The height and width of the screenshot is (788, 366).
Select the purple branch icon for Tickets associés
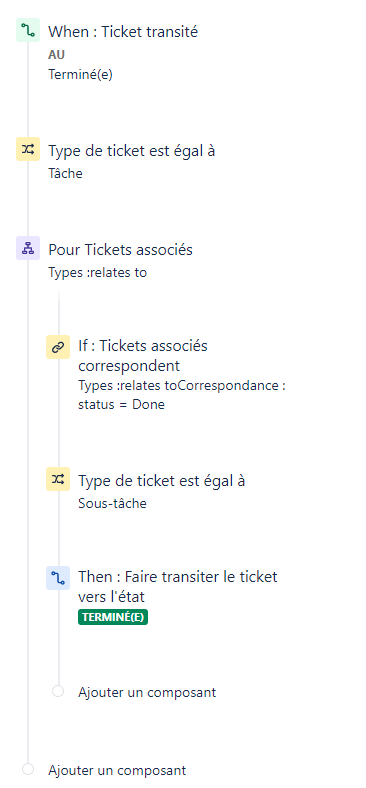click(x=28, y=248)
